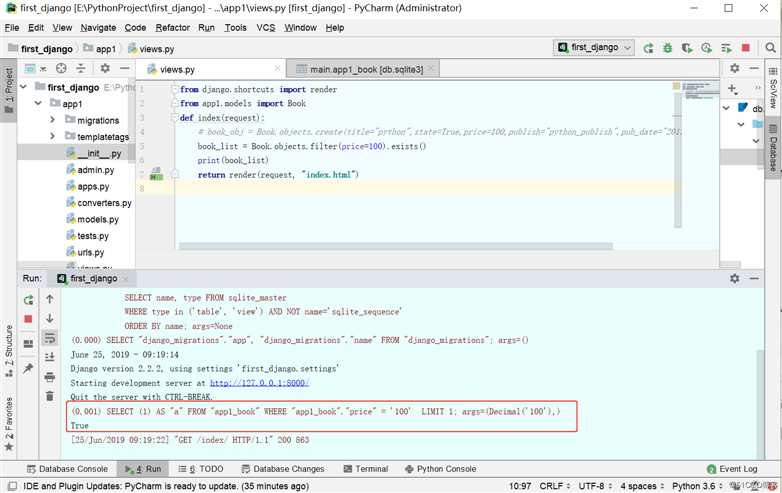Open the Python Console tool window
This screenshot has width=782, height=493.
(441, 469)
